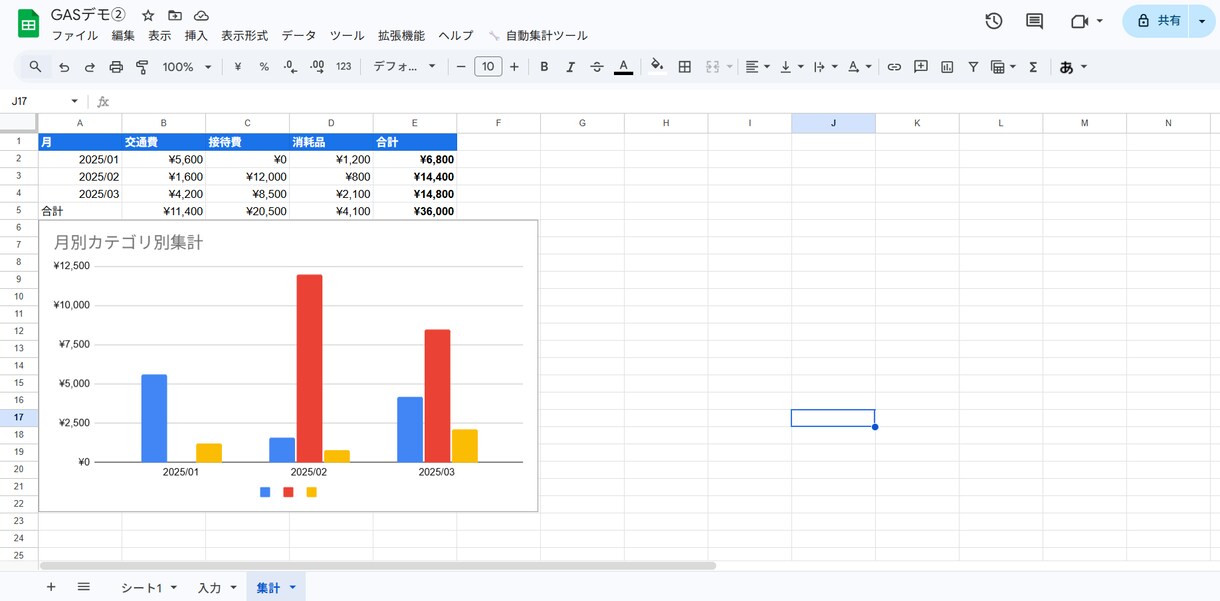Viewport: 1220px width, 601px height.
Task: Check cloud save status icon
Action: coord(201,16)
